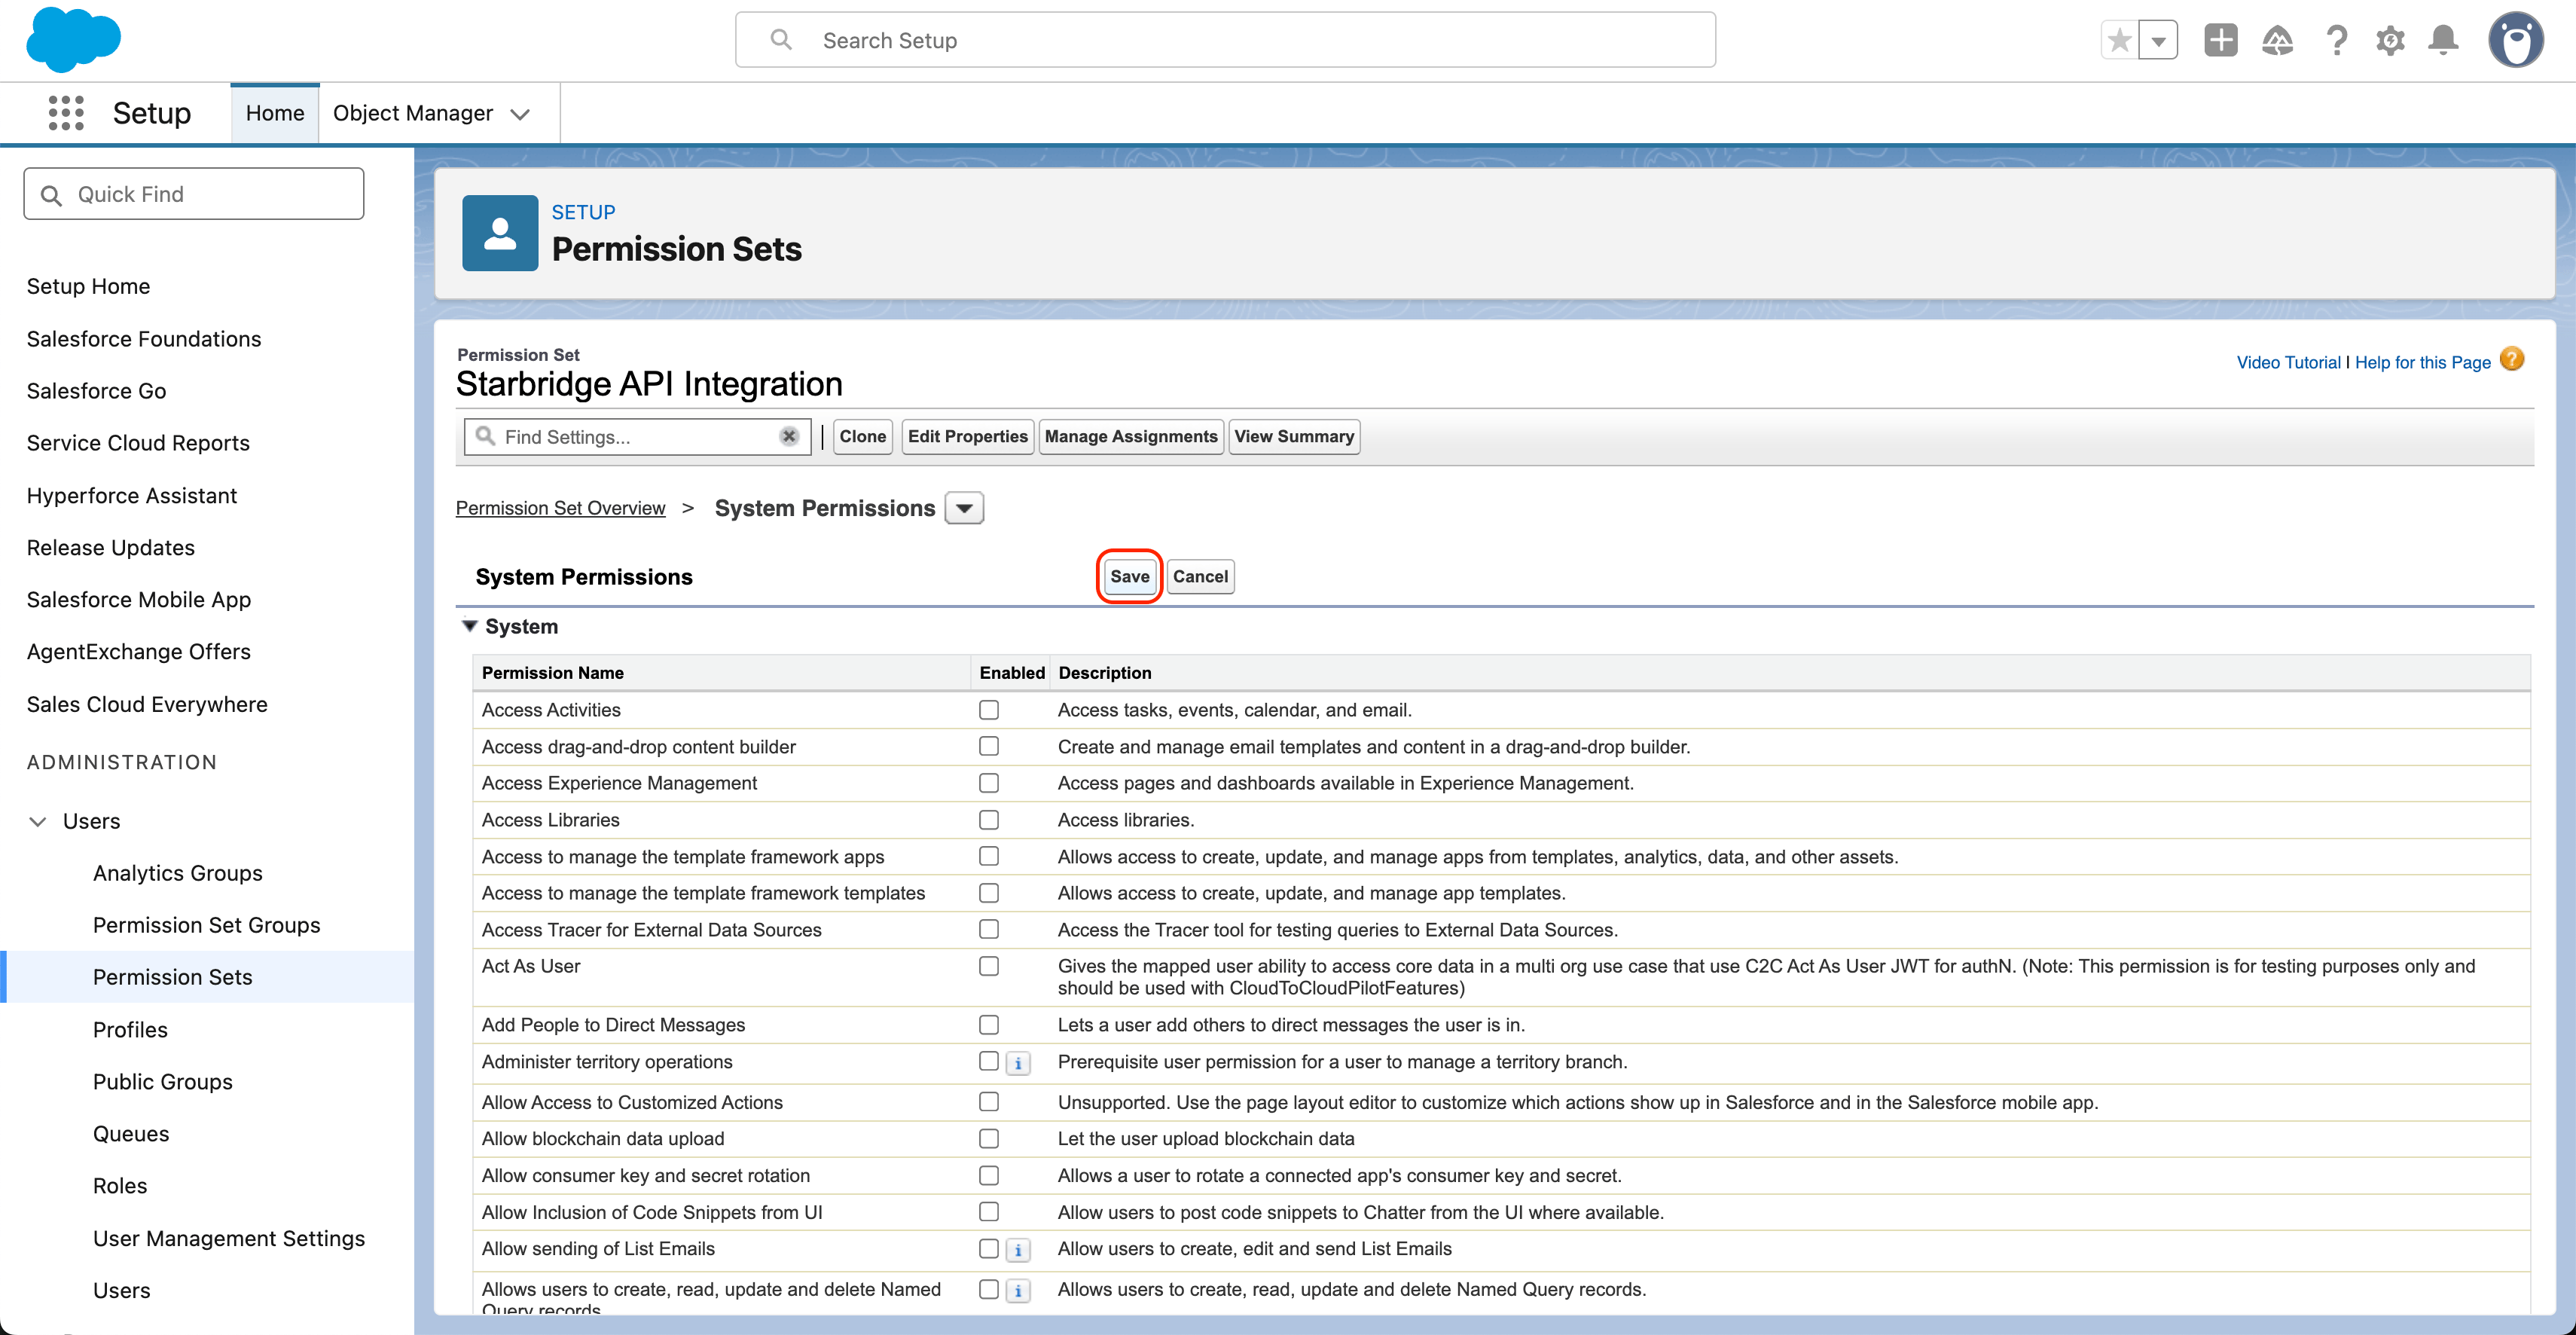Select Profiles in the sidebar
The height and width of the screenshot is (1335, 2576).
[x=130, y=1030]
